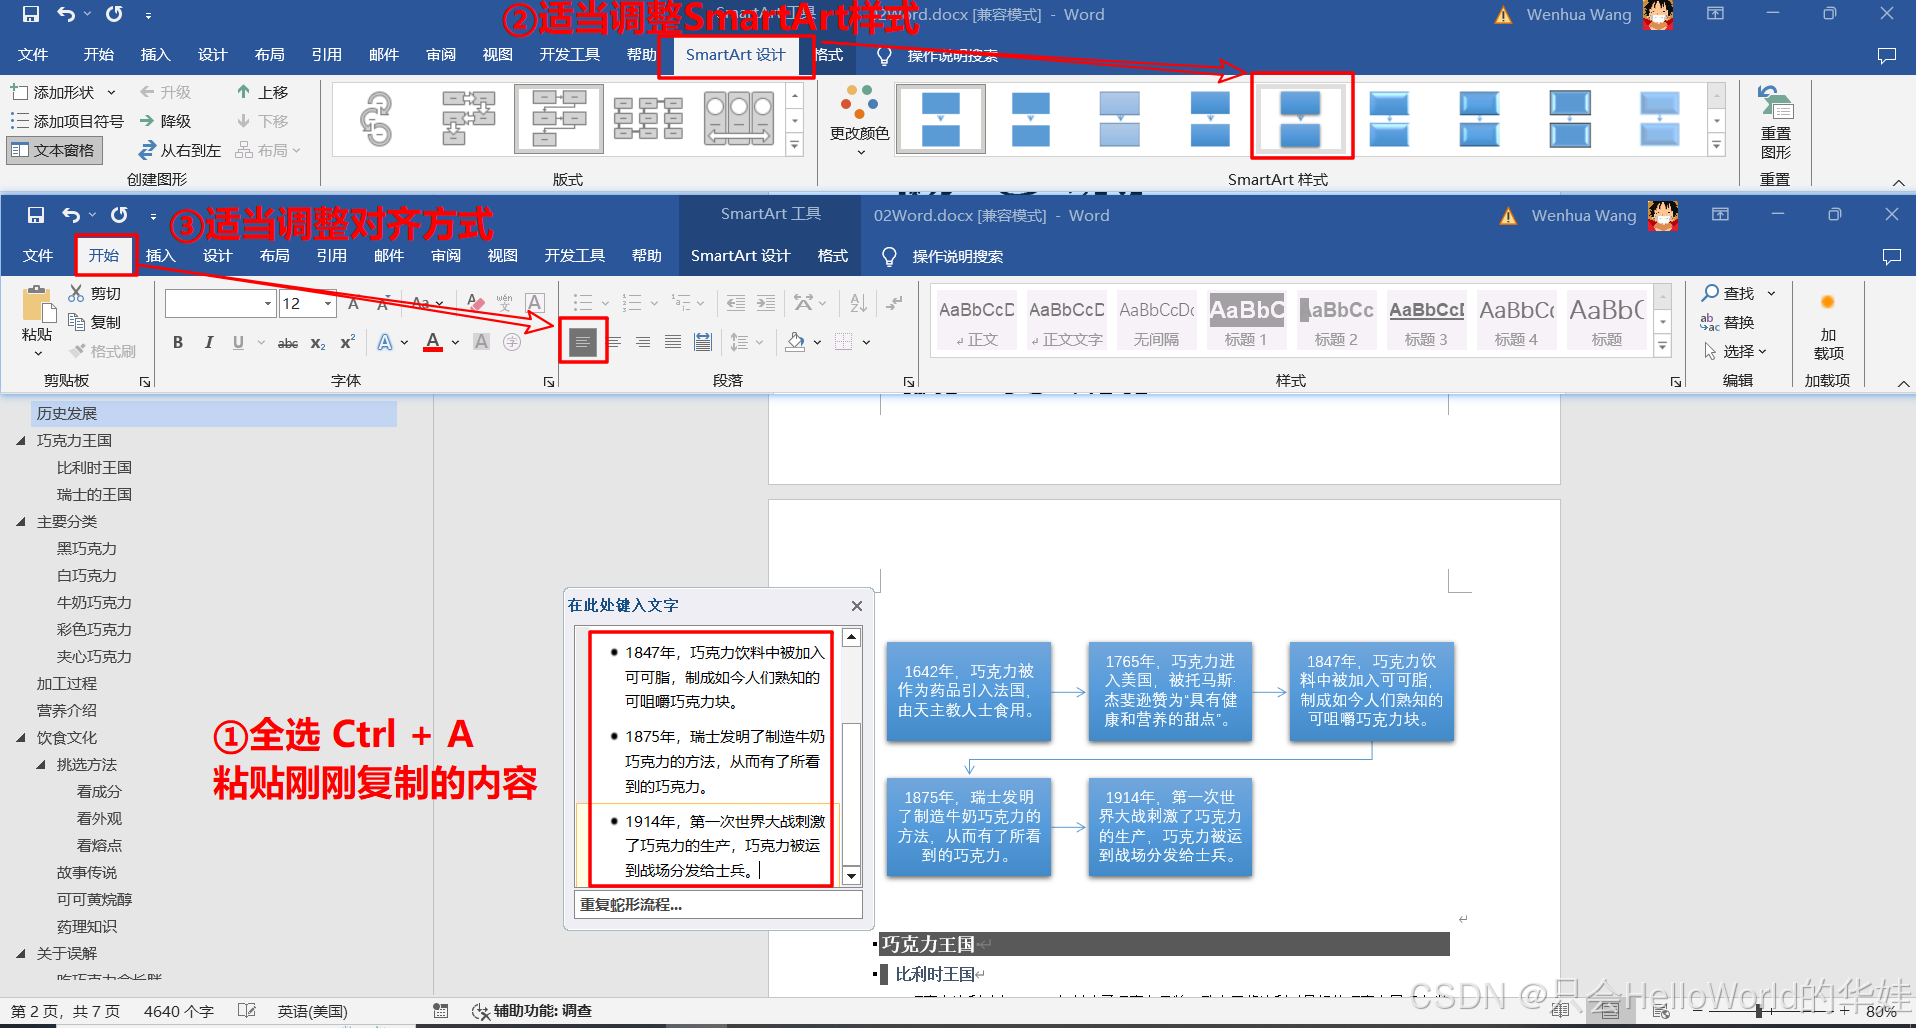Click the Clear Formatting eraser icon

tap(476, 302)
